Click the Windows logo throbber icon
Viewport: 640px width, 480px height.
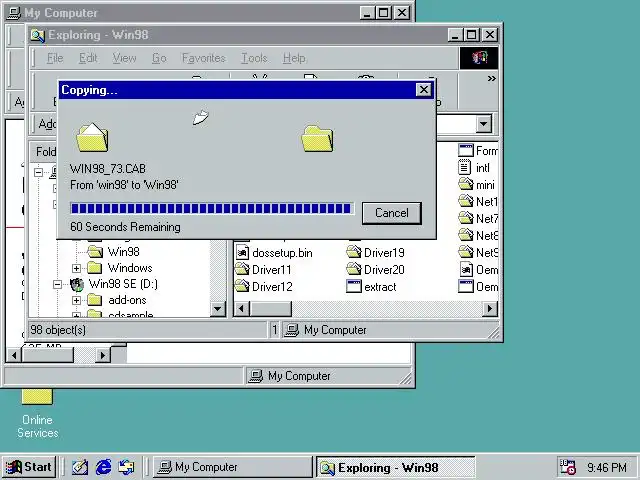click(x=479, y=58)
